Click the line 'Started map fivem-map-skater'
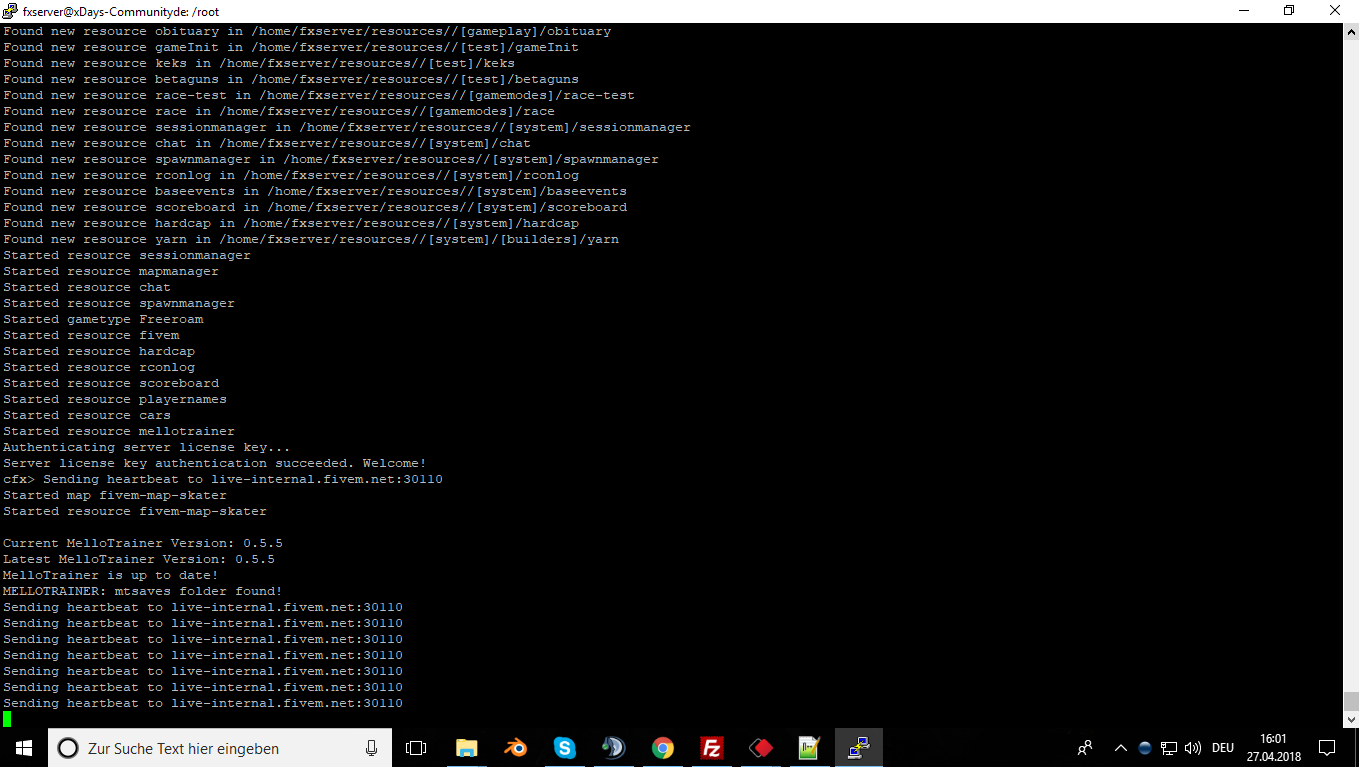 pos(115,495)
